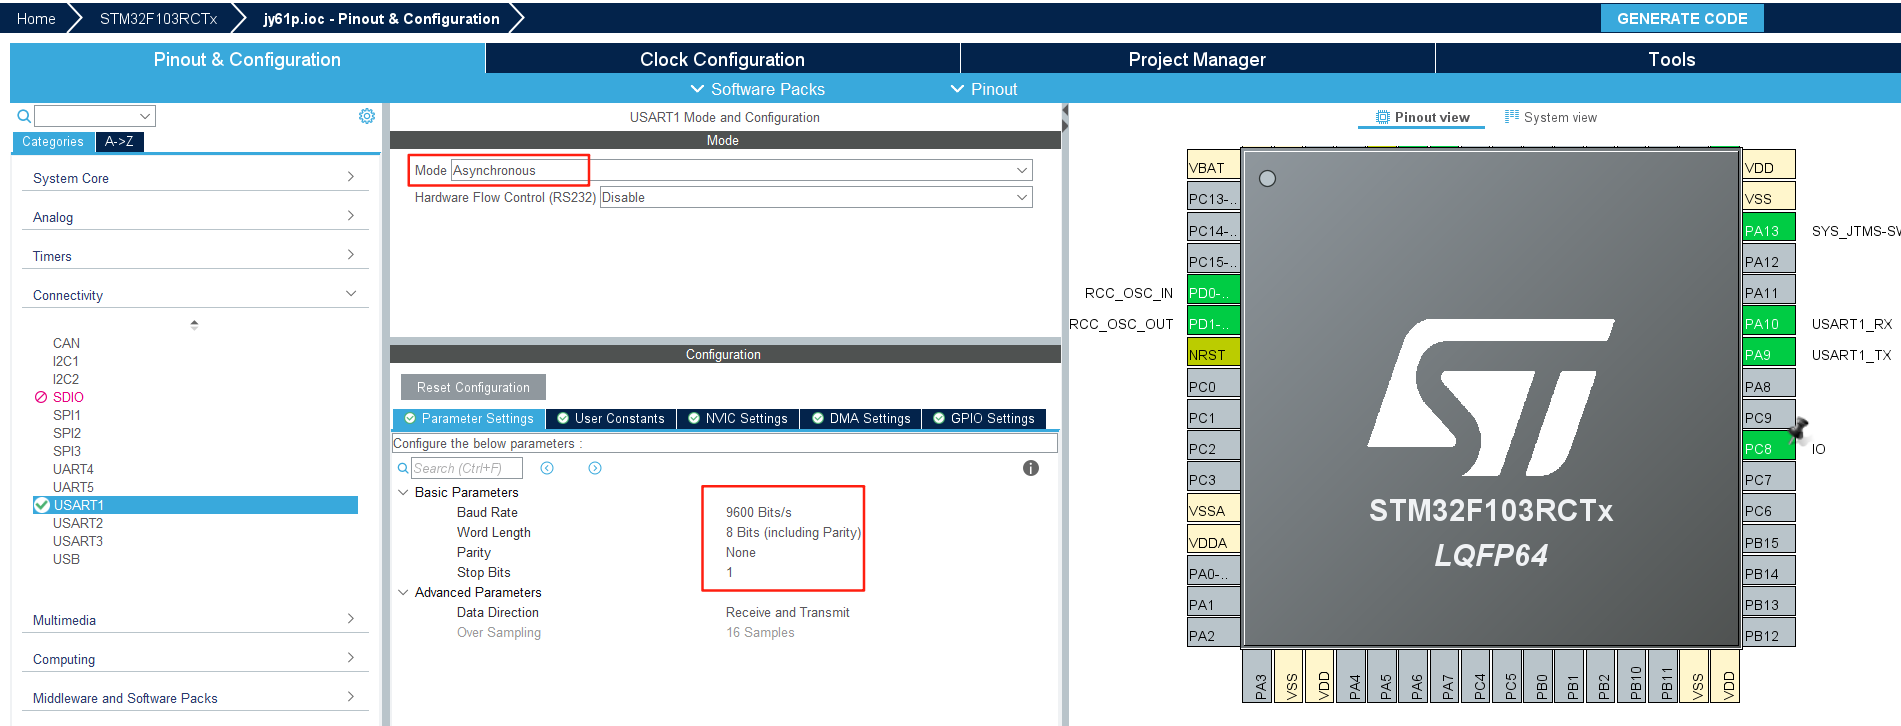This screenshot has width=1901, height=726.
Task: Open the Software Packs dropdown menu
Action: pyautogui.click(x=757, y=89)
